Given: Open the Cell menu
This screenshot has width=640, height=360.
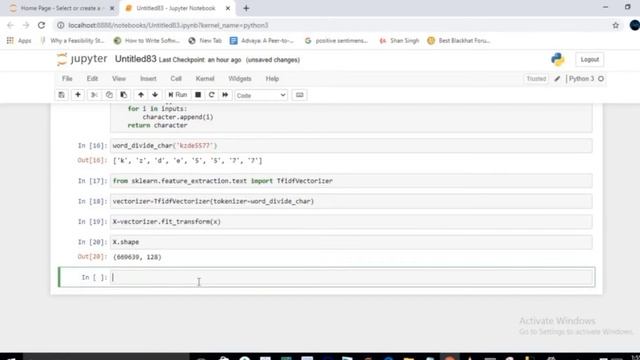Looking at the screenshot, I should 176,79.
